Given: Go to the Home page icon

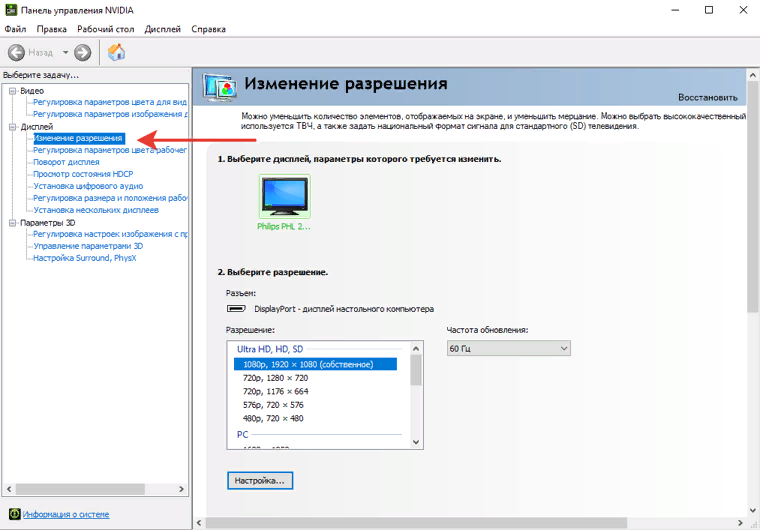Looking at the screenshot, I should (x=116, y=52).
